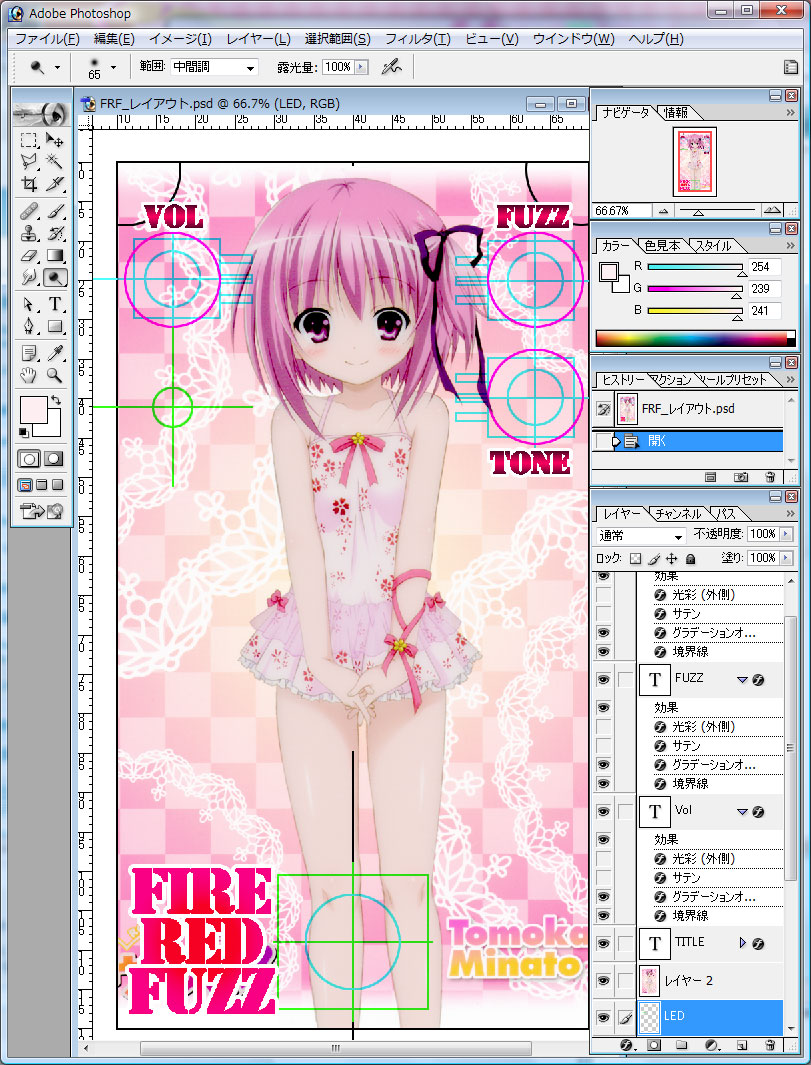811x1065 pixels.
Task: Open the 範囲 range dropdown (中間調)
Action: click(214, 67)
